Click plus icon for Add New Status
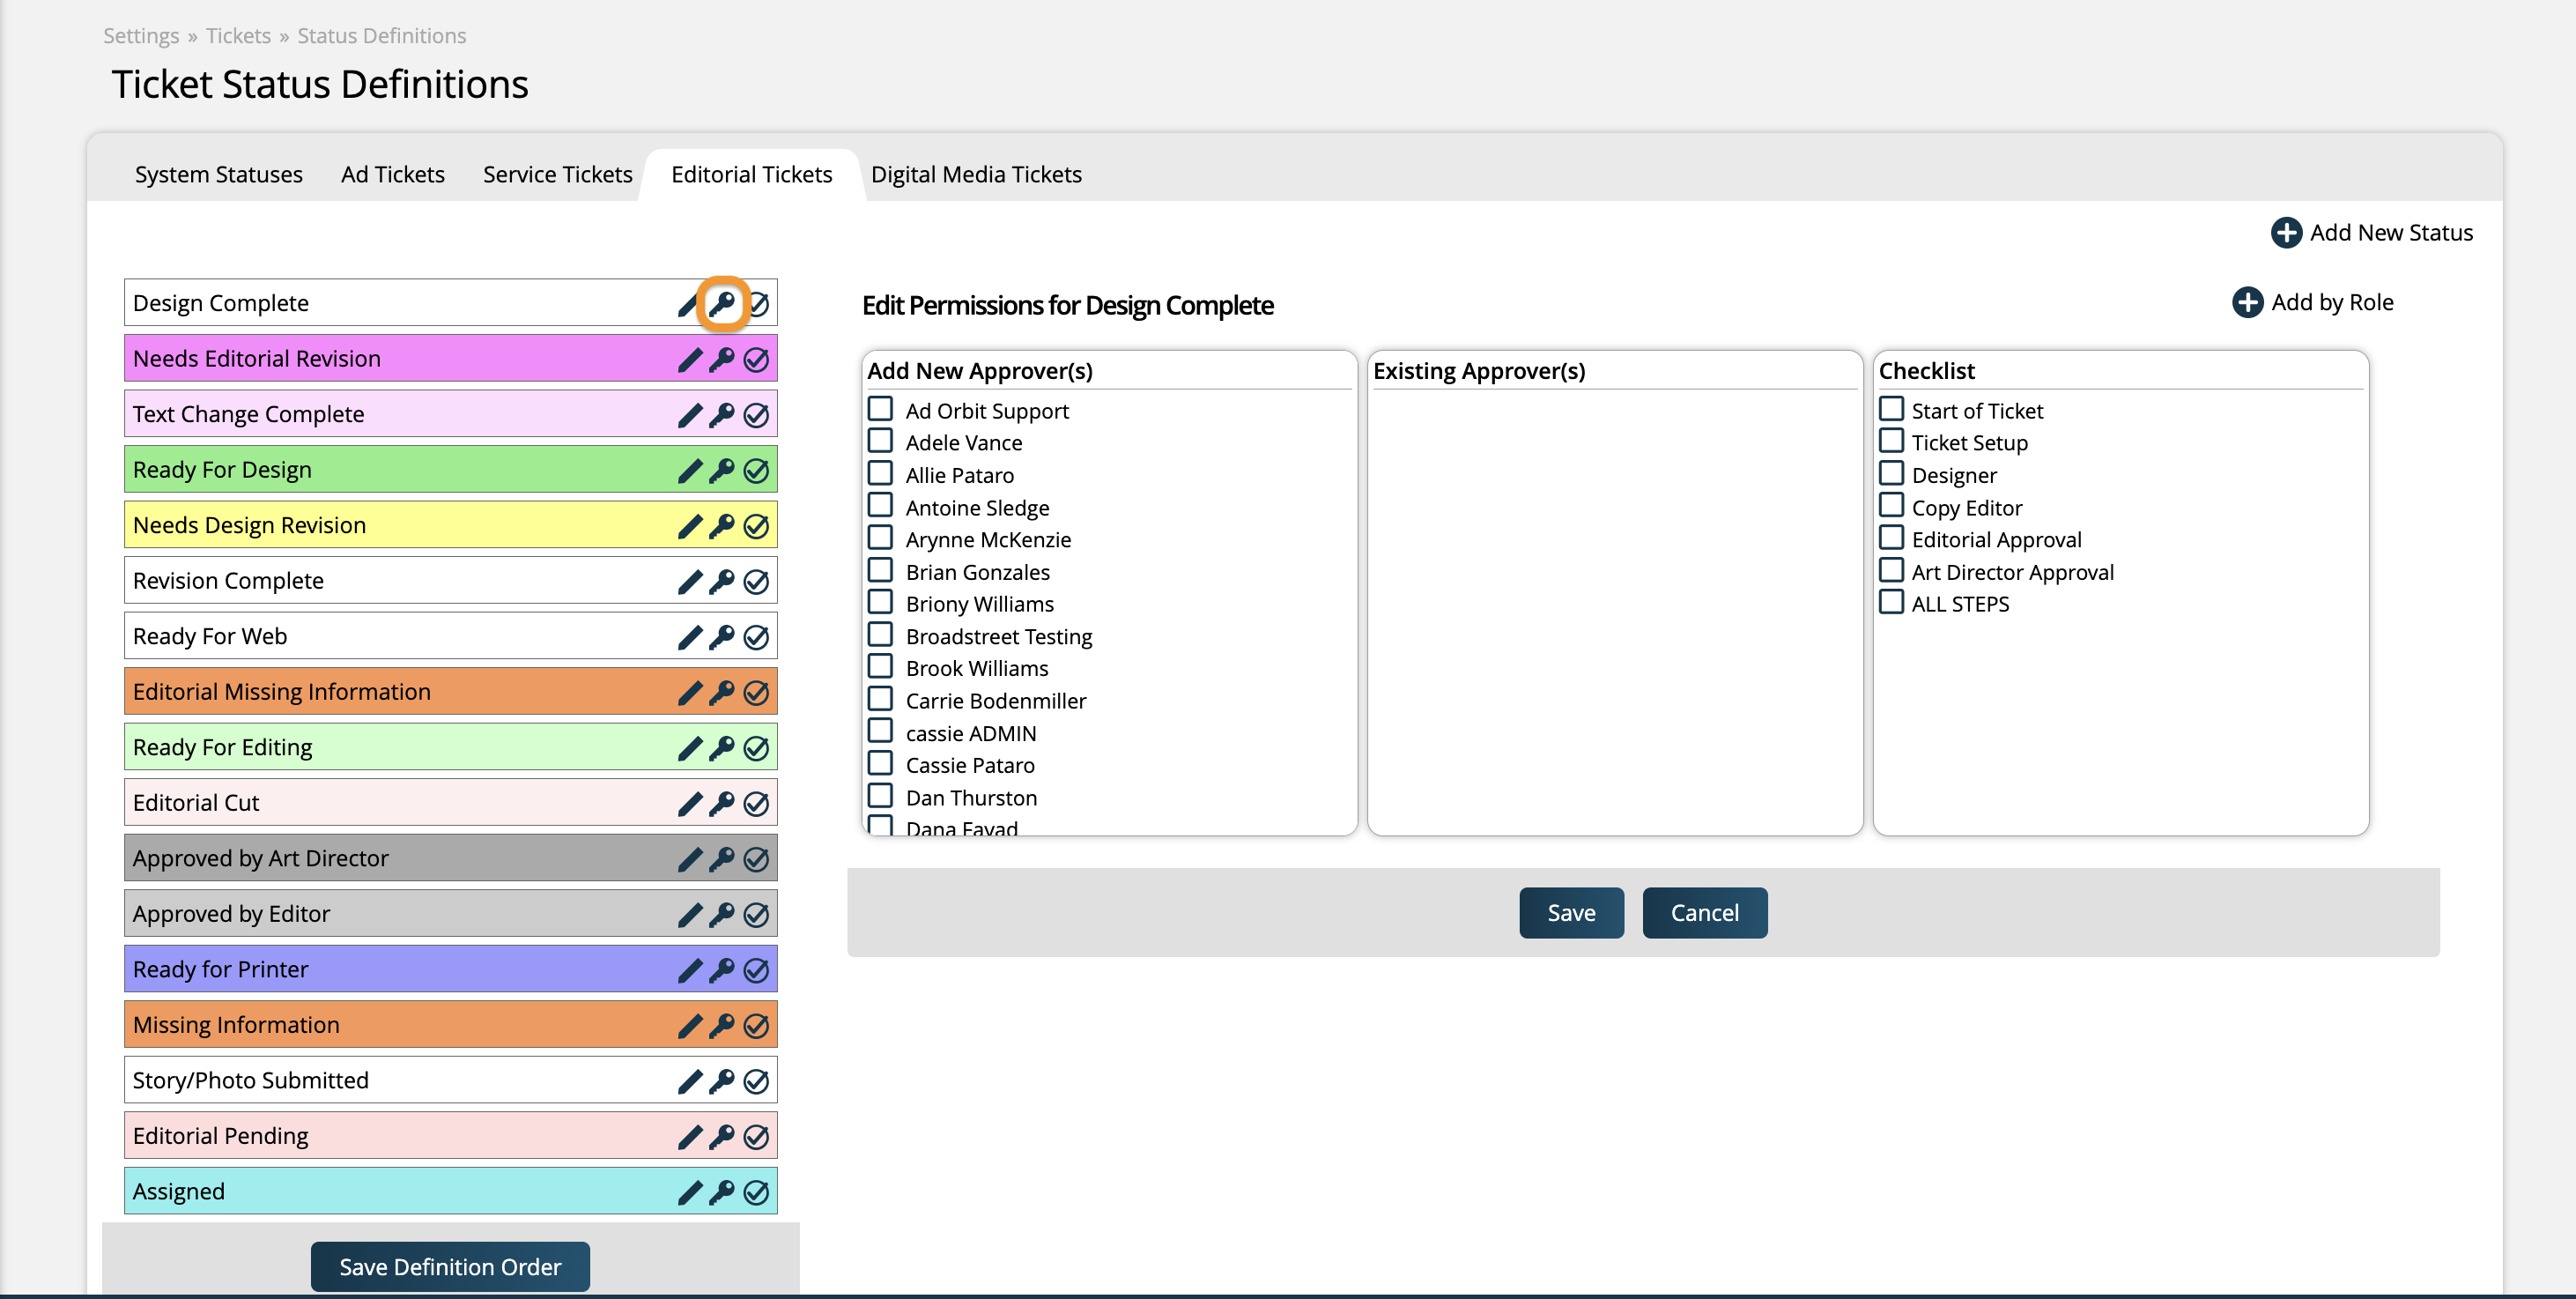Viewport: 2576px width, 1299px height. pyautogui.click(x=2285, y=233)
